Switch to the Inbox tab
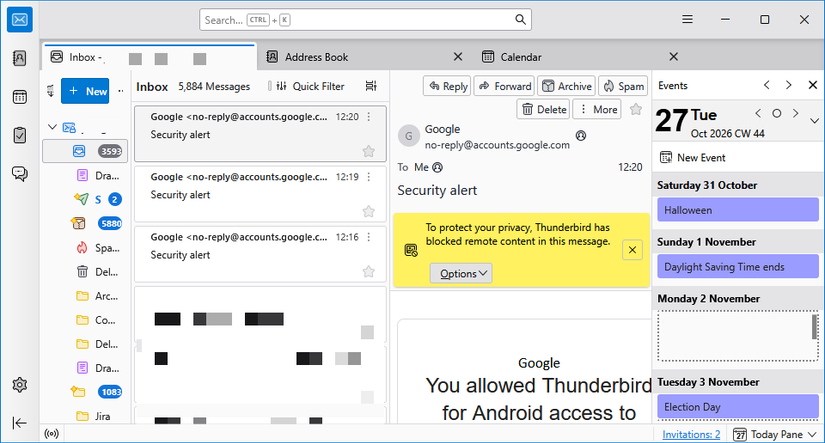 click(x=149, y=57)
